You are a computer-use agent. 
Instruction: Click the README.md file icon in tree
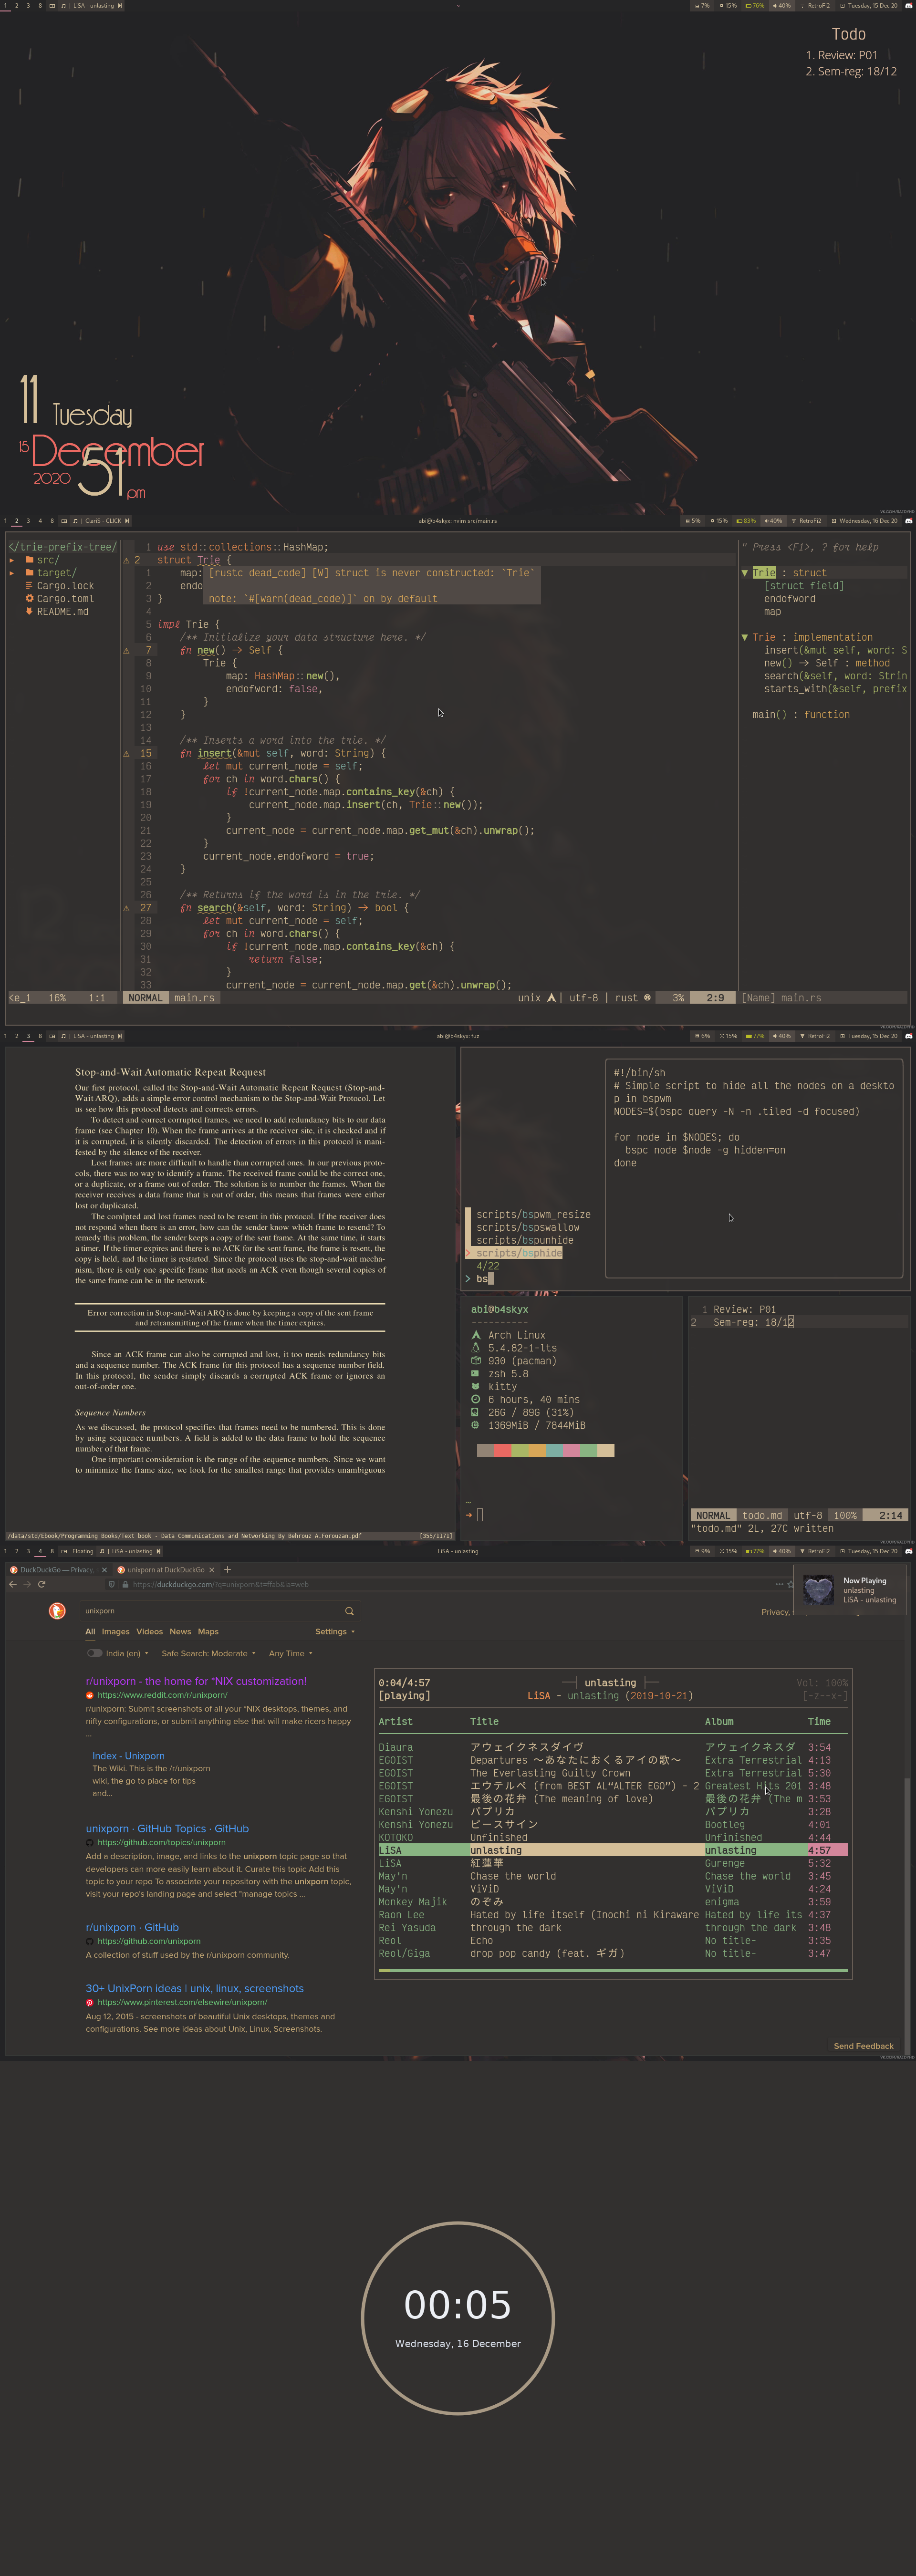click(x=29, y=611)
